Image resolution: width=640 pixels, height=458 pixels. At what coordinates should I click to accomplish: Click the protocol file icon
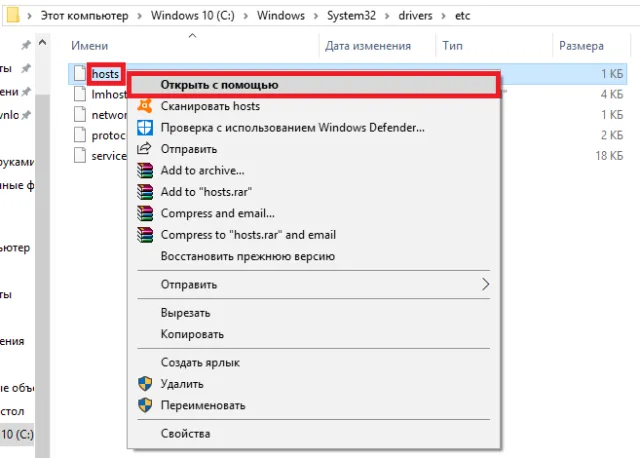[80, 135]
